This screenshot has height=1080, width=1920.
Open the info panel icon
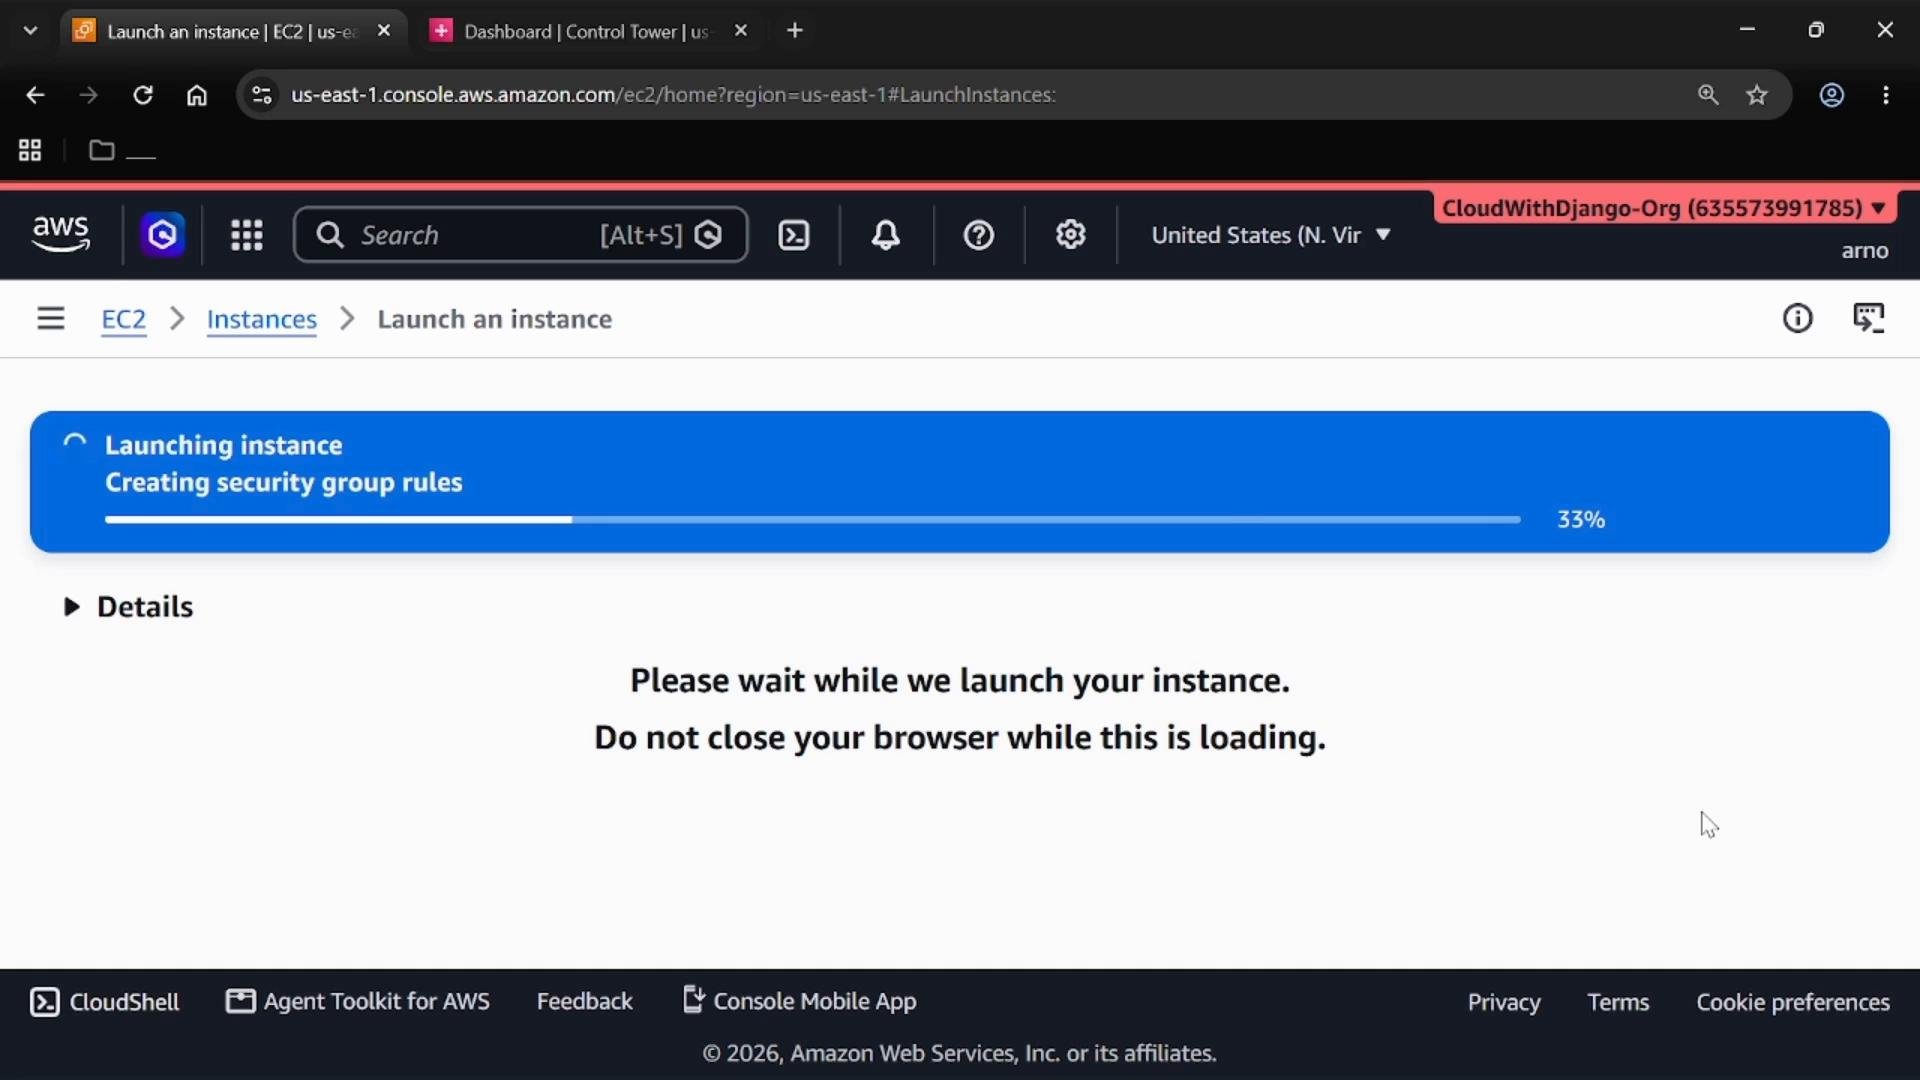1798,319
